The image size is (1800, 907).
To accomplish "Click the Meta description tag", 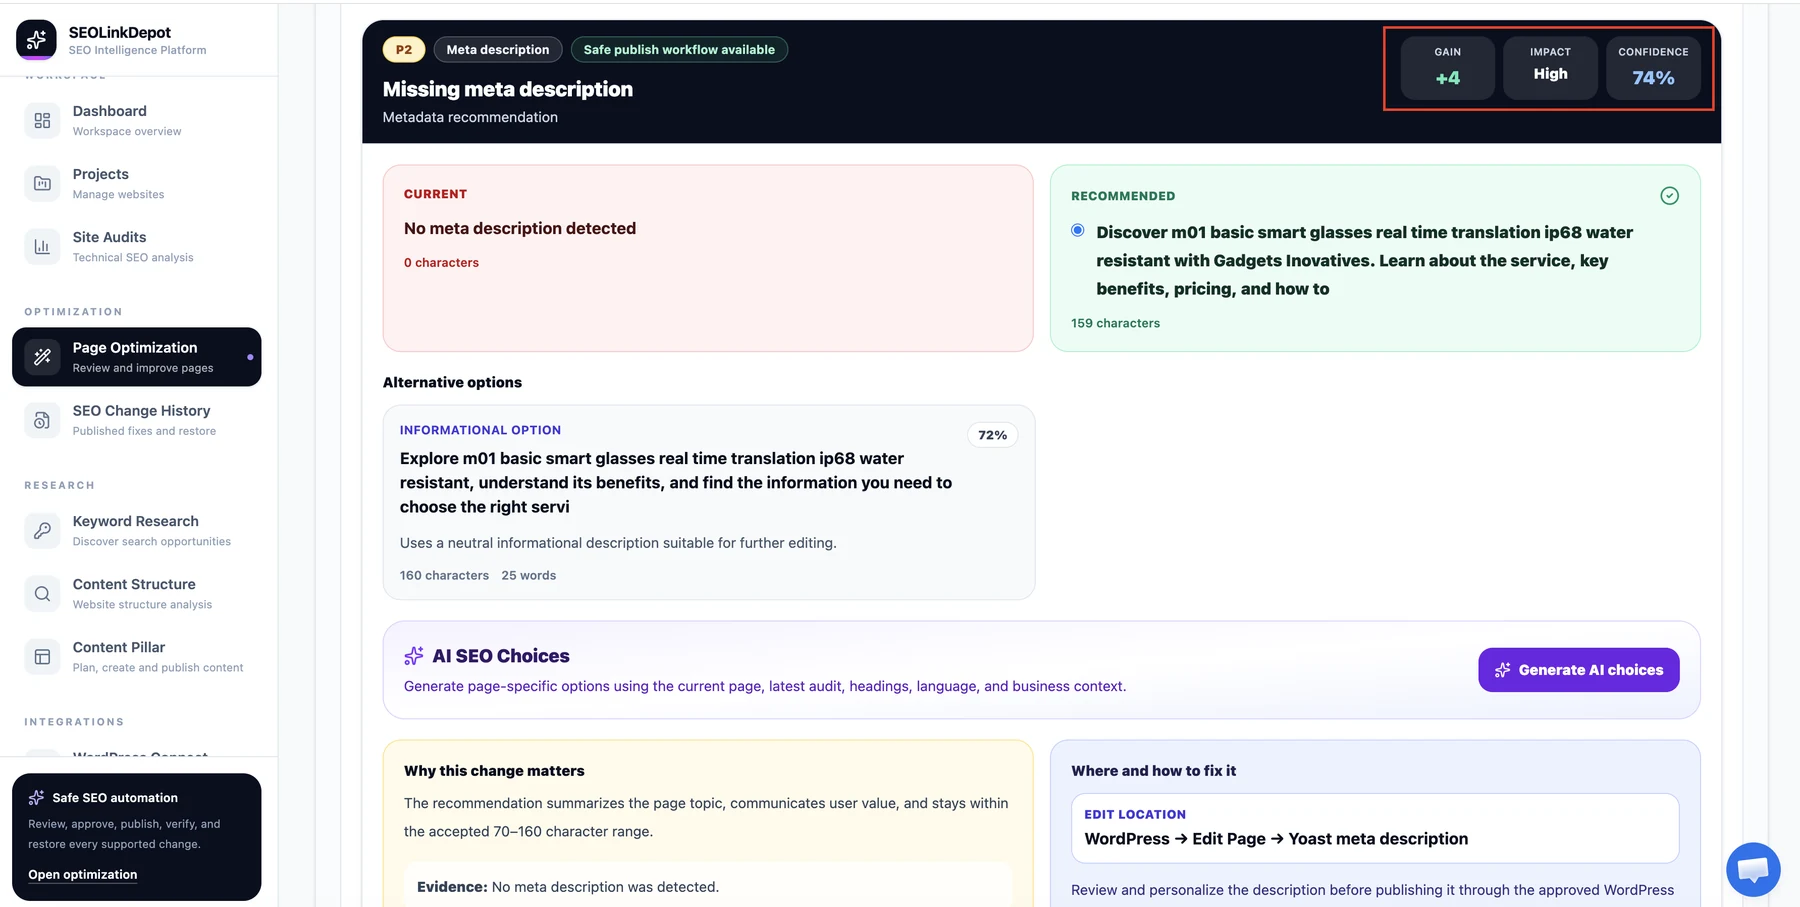I will pos(498,50).
